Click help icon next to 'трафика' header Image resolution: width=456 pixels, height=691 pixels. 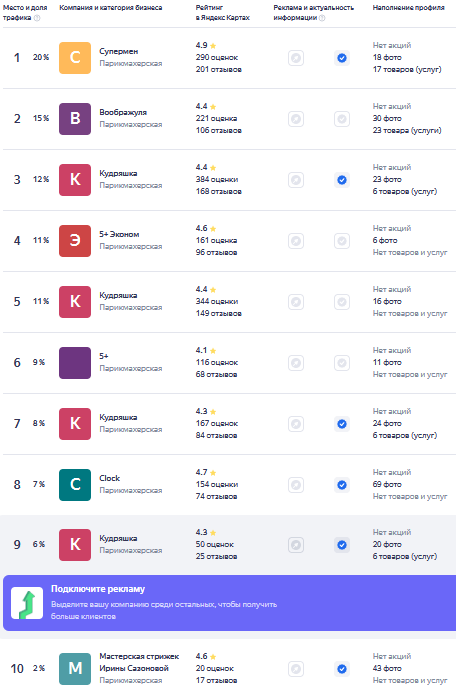(x=37, y=18)
